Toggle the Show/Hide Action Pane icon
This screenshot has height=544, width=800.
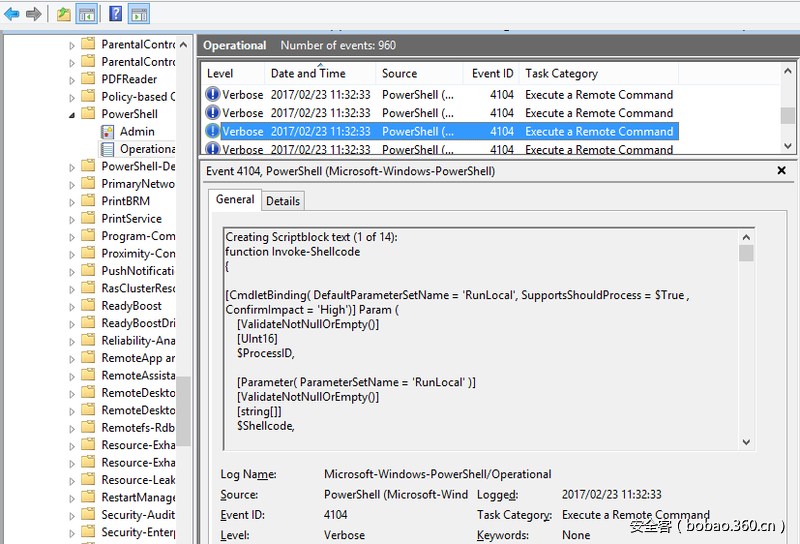click(139, 14)
